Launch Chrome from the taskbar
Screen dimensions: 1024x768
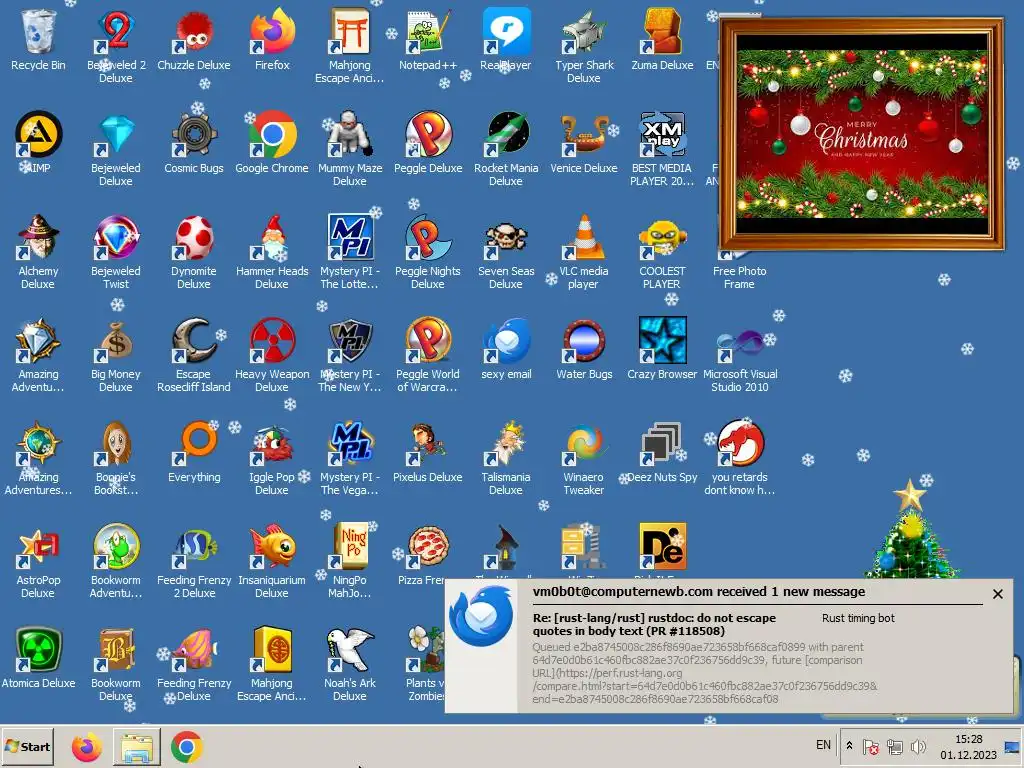(187, 747)
